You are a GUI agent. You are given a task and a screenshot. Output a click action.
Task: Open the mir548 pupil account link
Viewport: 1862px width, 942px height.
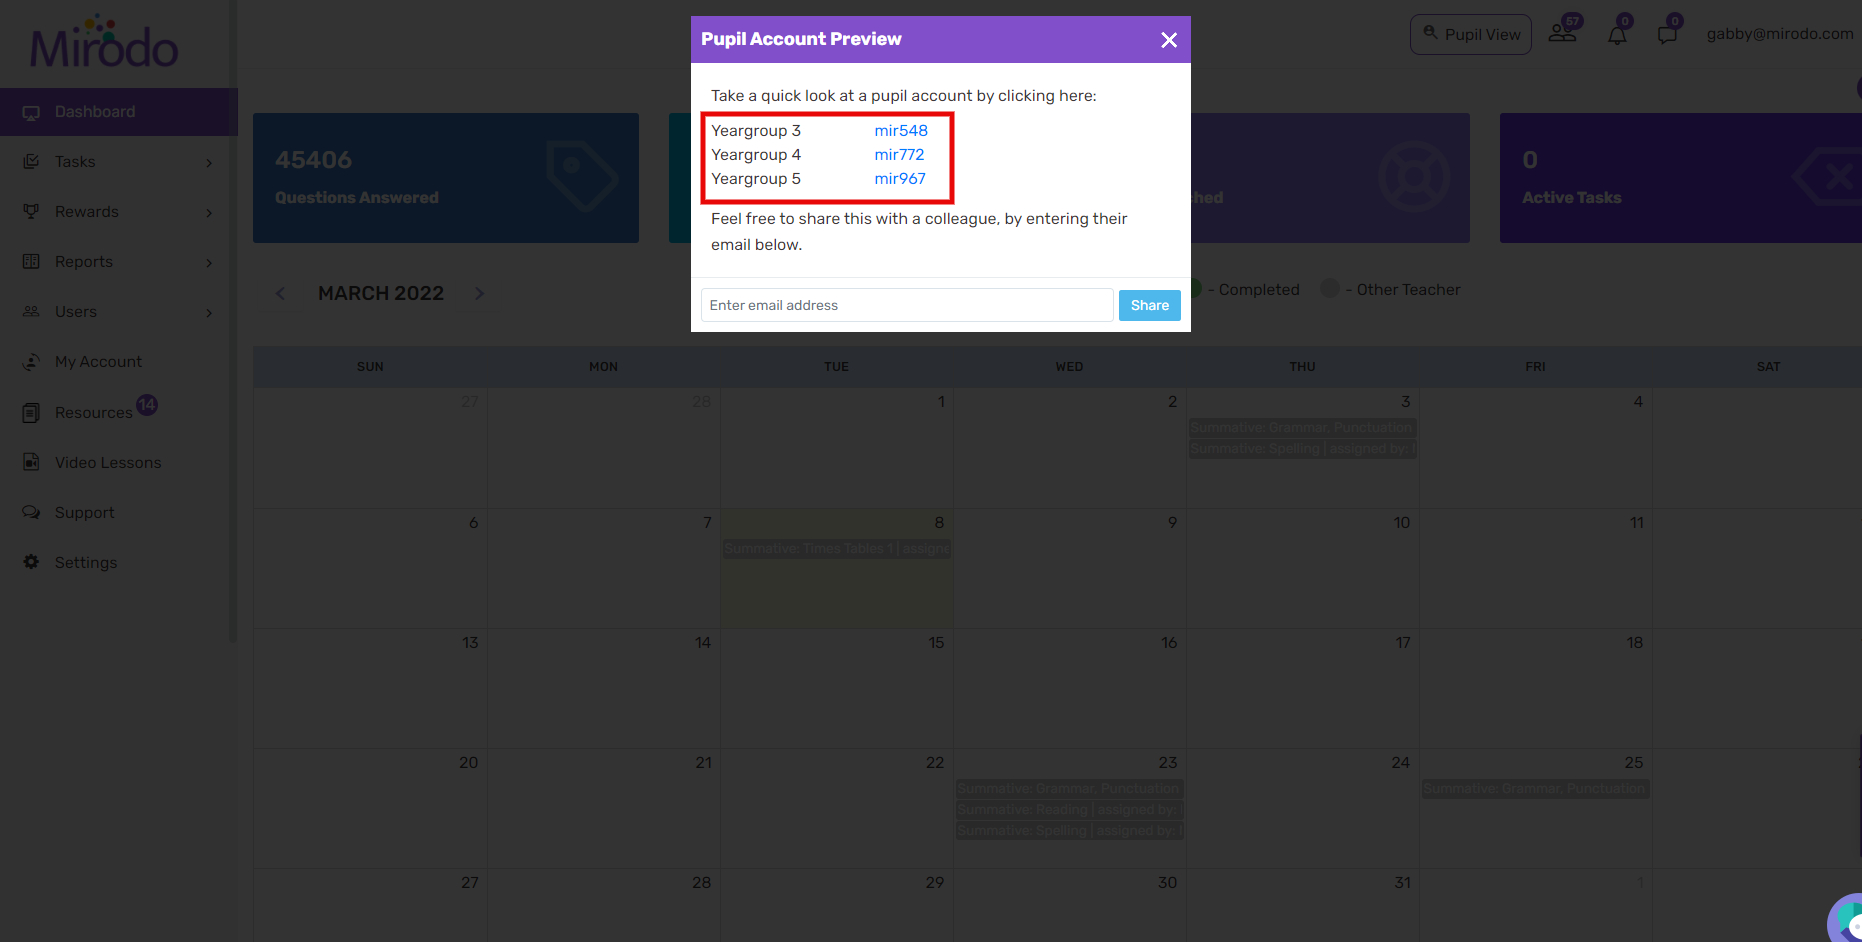pos(901,131)
